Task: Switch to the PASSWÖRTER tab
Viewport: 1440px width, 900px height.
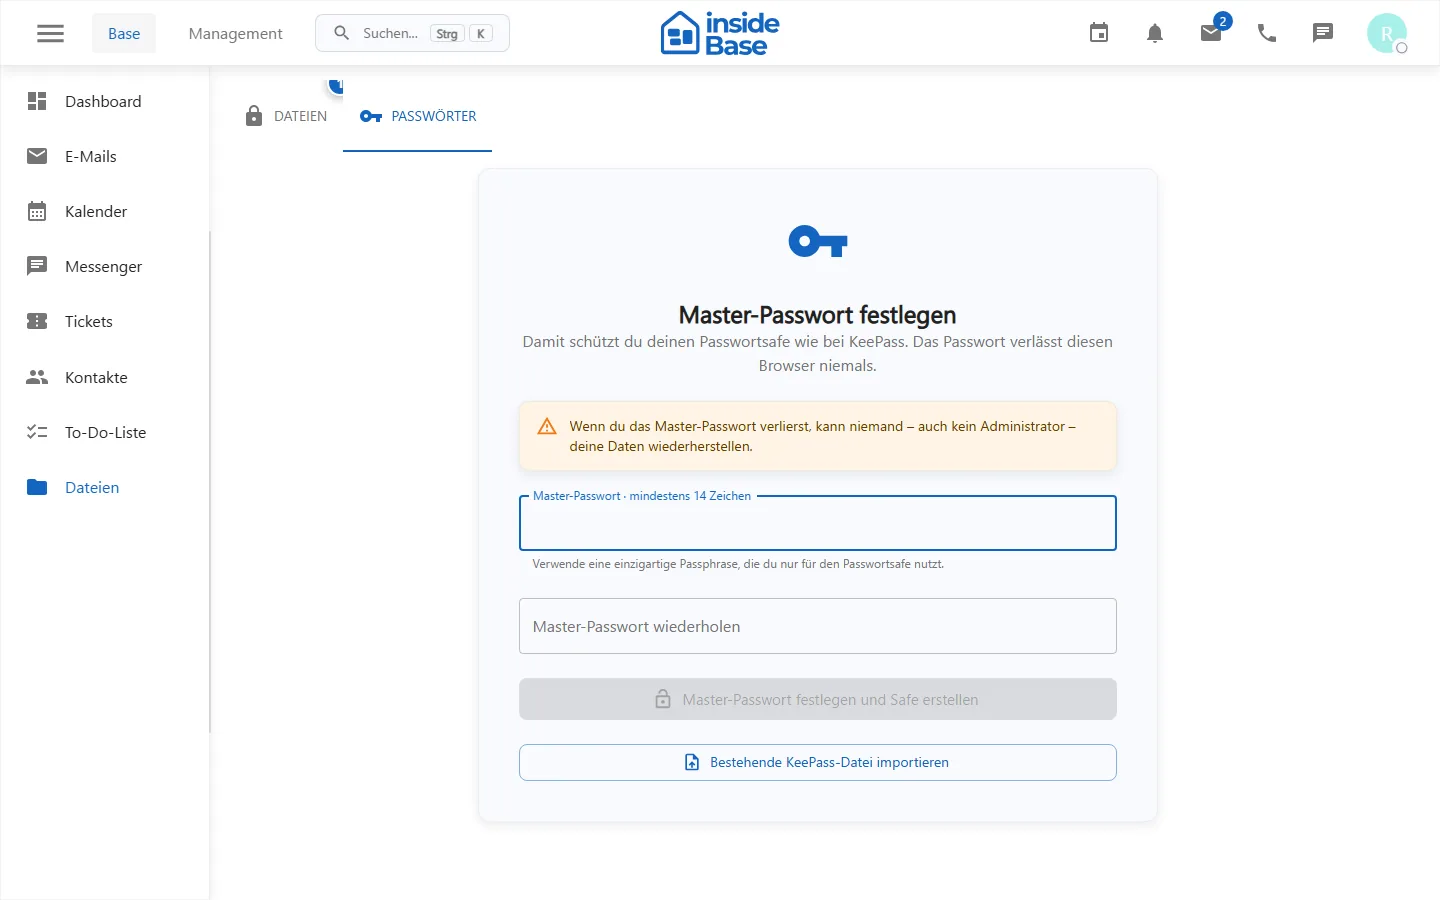Action: 417,116
